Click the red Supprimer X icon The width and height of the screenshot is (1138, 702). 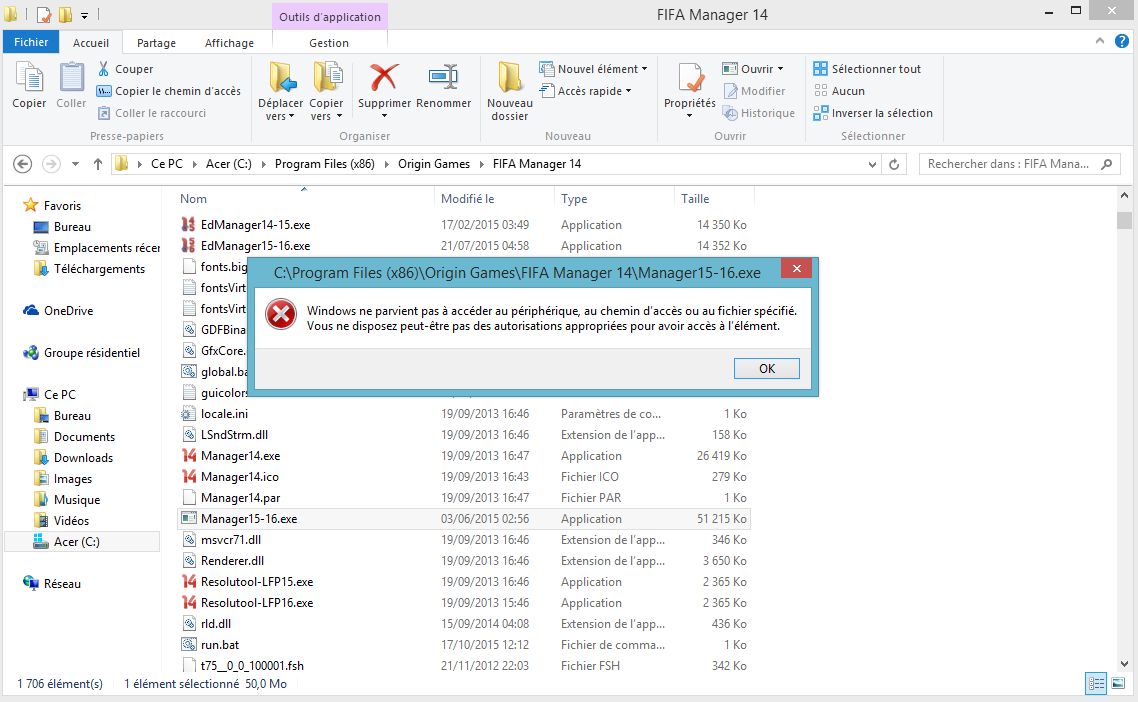point(384,77)
